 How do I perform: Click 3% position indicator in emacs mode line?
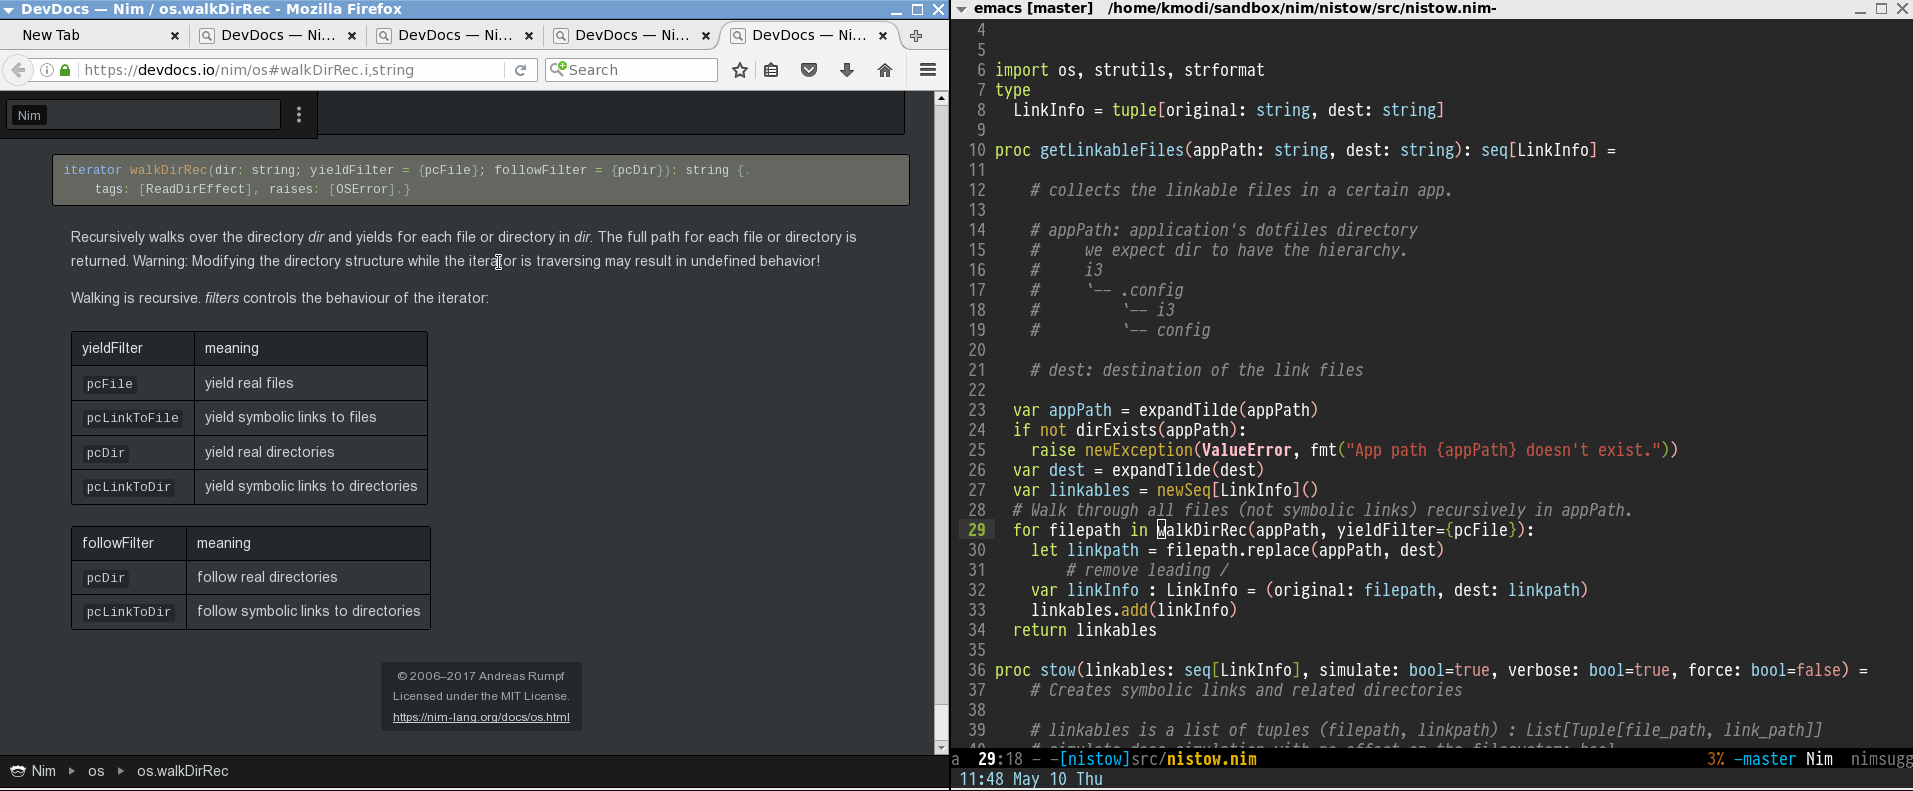click(x=1716, y=759)
